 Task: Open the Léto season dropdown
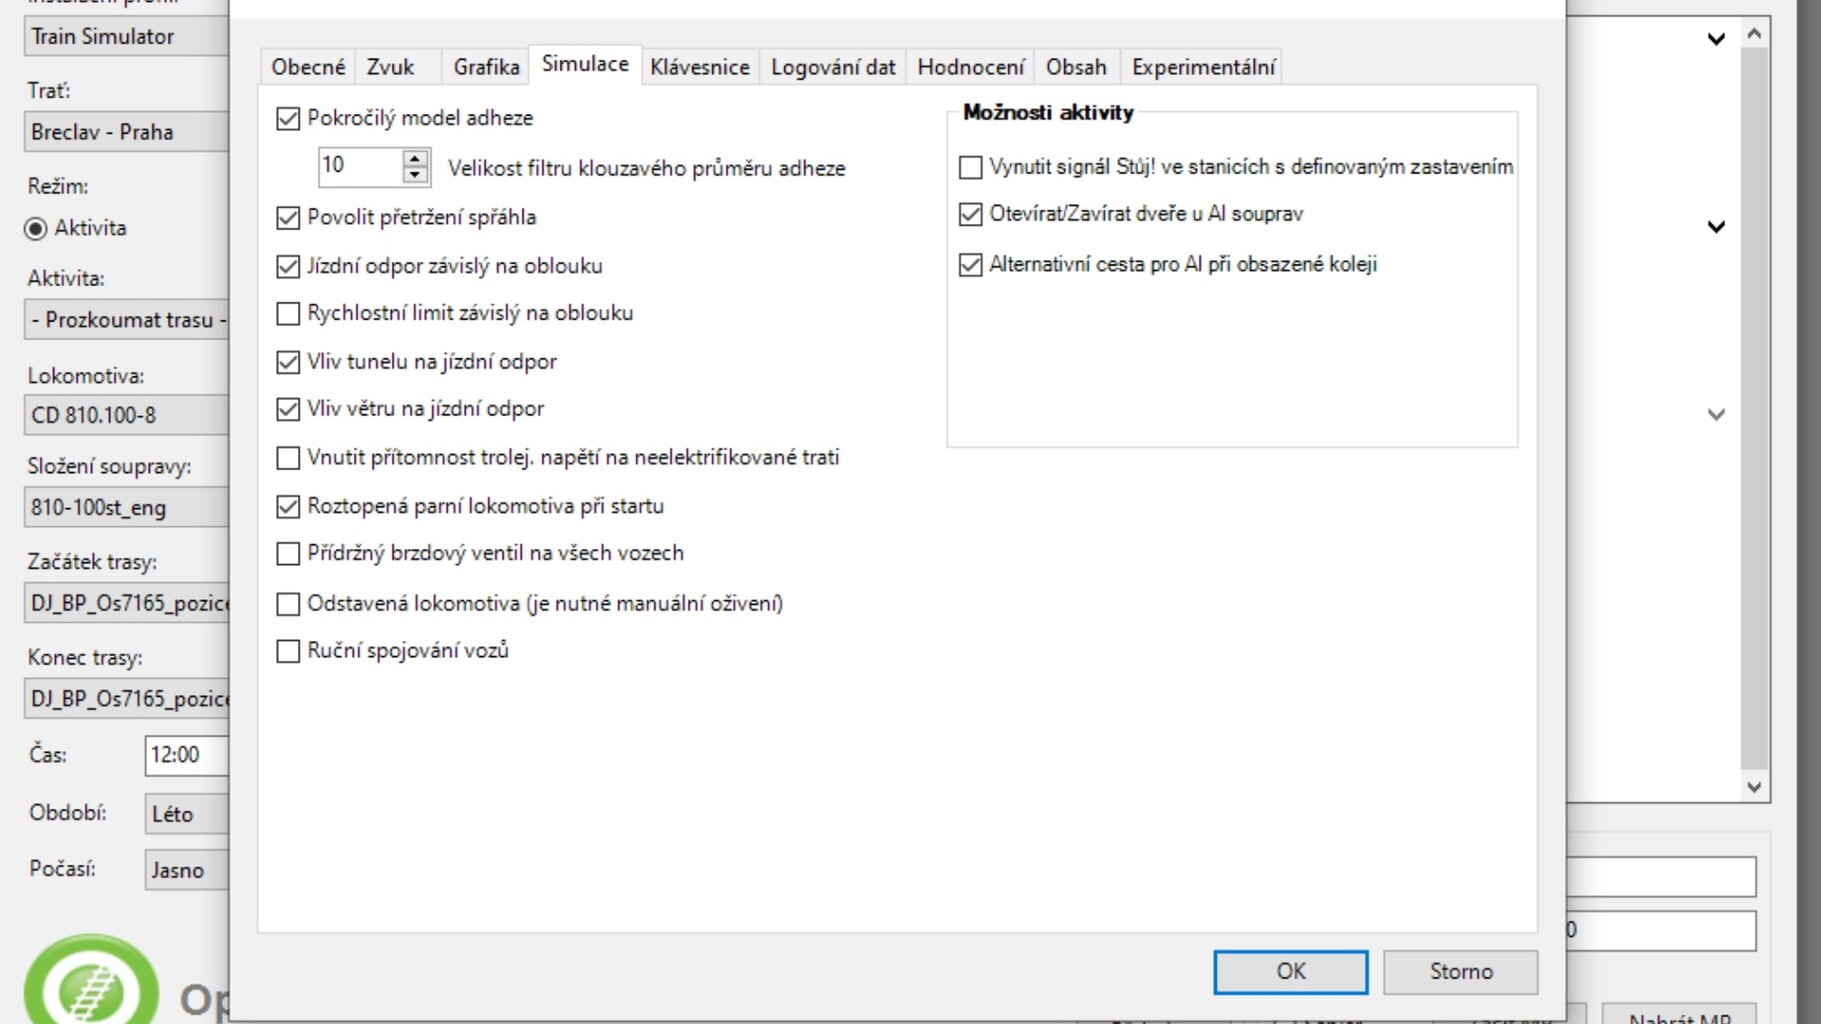pos(188,814)
